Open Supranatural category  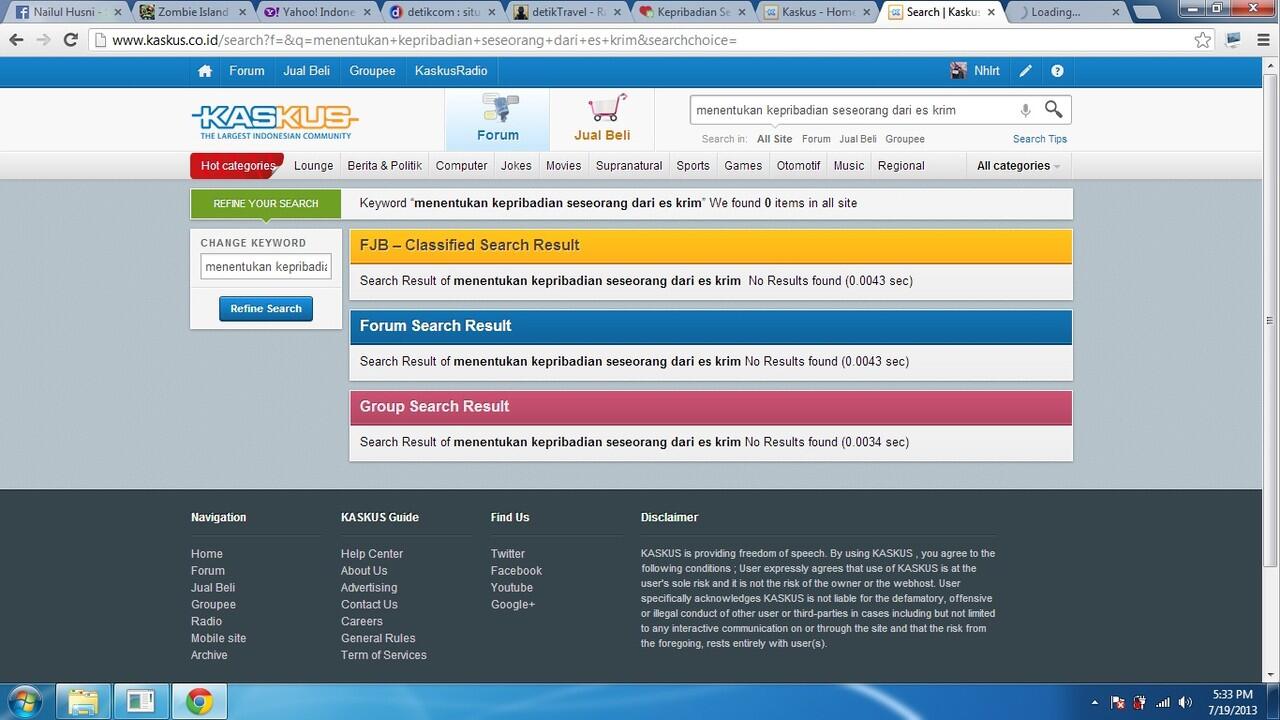click(629, 166)
